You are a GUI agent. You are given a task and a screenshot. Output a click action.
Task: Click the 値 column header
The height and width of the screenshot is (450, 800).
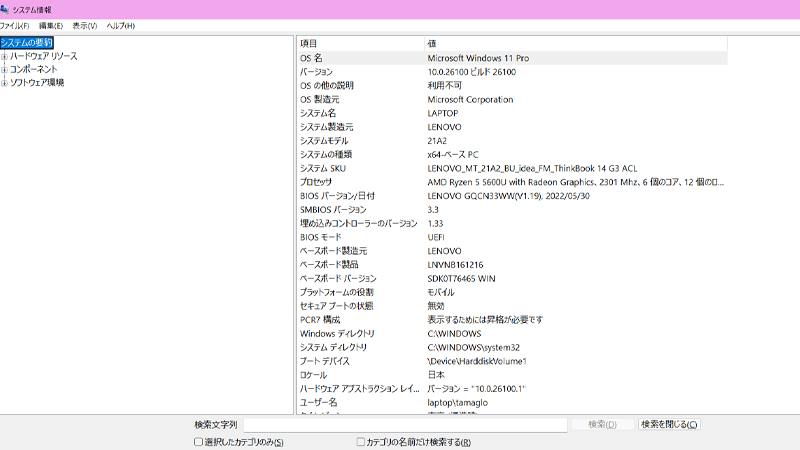[x=576, y=43]
